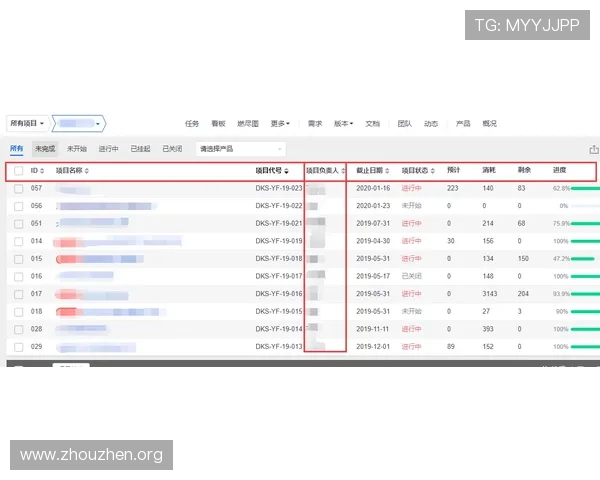Screen dimensions: 600x480
Task: View the 概况 section
Action: pyautogui.click(x=489, y=124)
